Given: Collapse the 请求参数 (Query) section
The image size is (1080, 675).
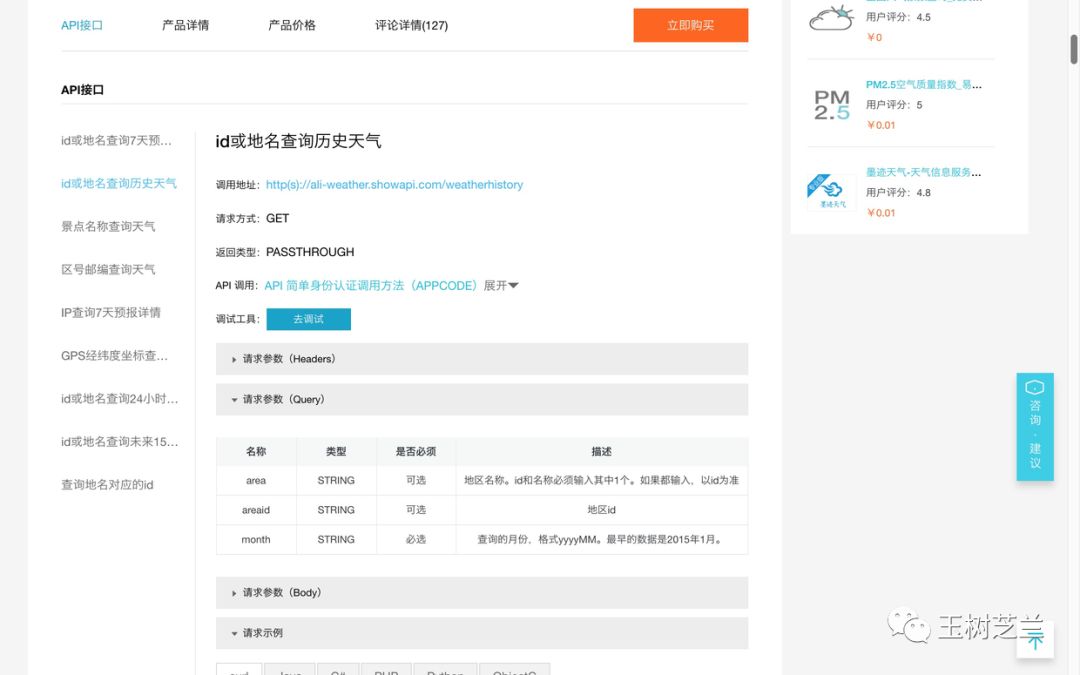Looking at the screenshot, I should (x=481, y=399).
